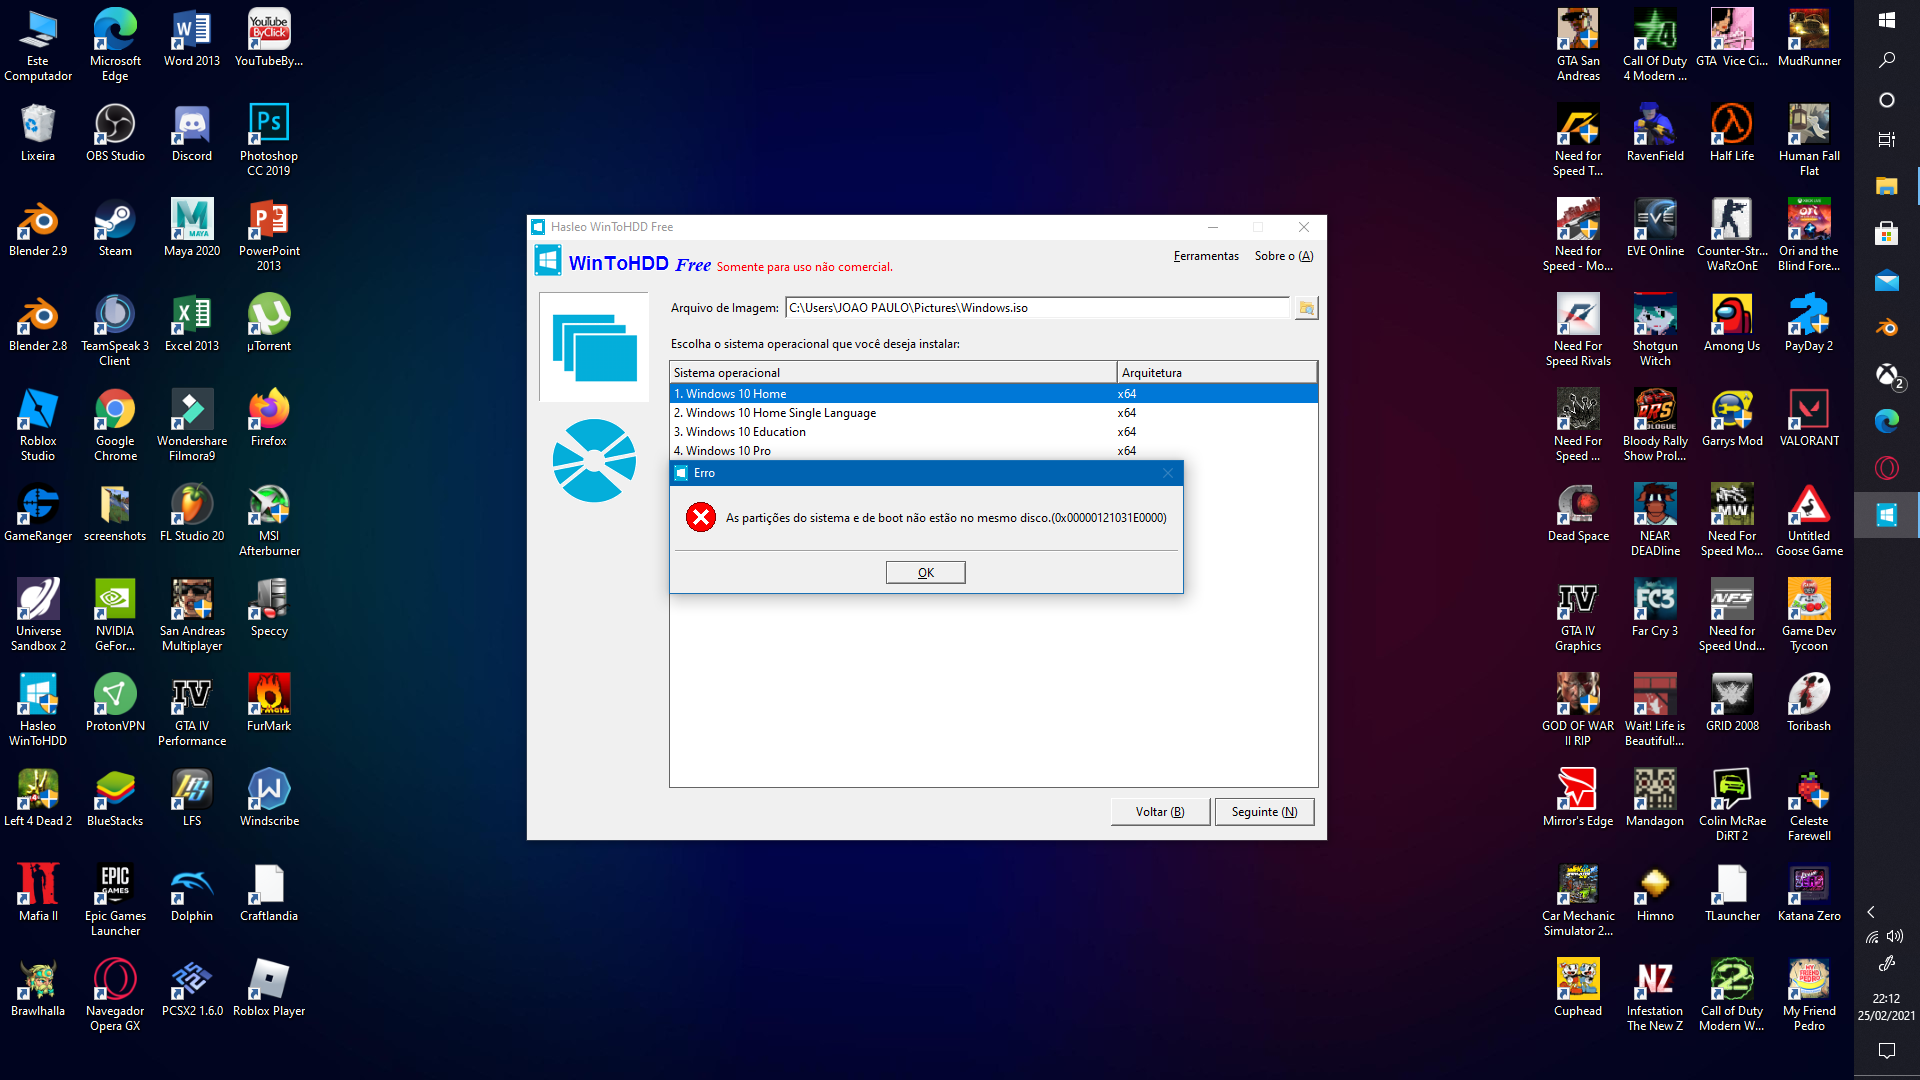Open the Windows Start button
Viewport: 1920px width, 1080px height.
(1887, 20)
